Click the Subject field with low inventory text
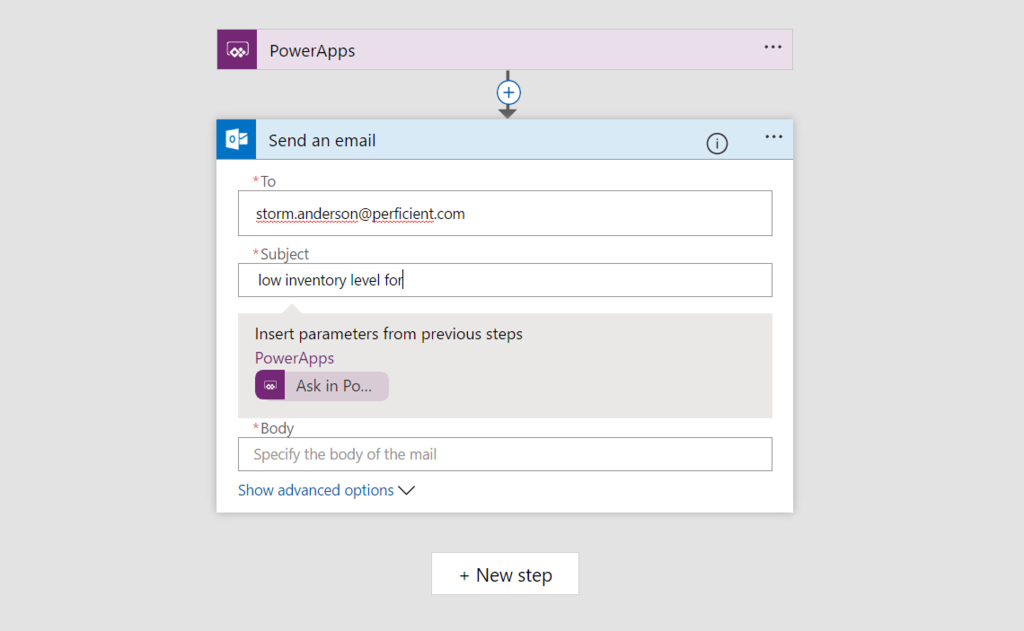Viewport: 1024px width, 631px height. pos(504,280)
